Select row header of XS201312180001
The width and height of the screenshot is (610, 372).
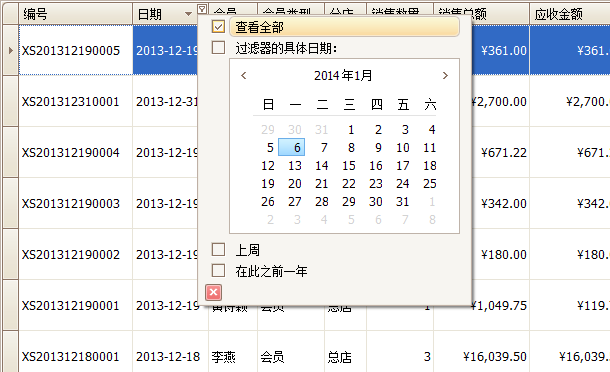(x=11, y=352)
